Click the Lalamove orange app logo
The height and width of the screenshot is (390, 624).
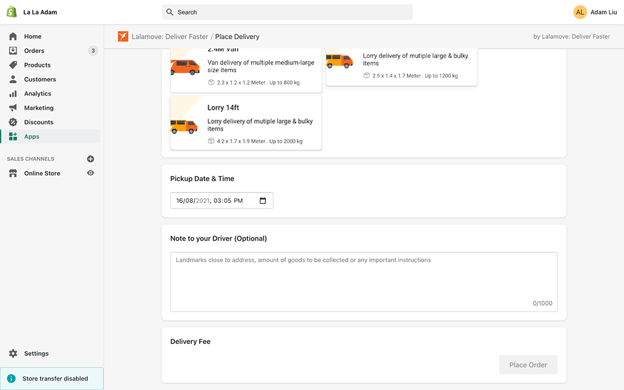[123, 36]
